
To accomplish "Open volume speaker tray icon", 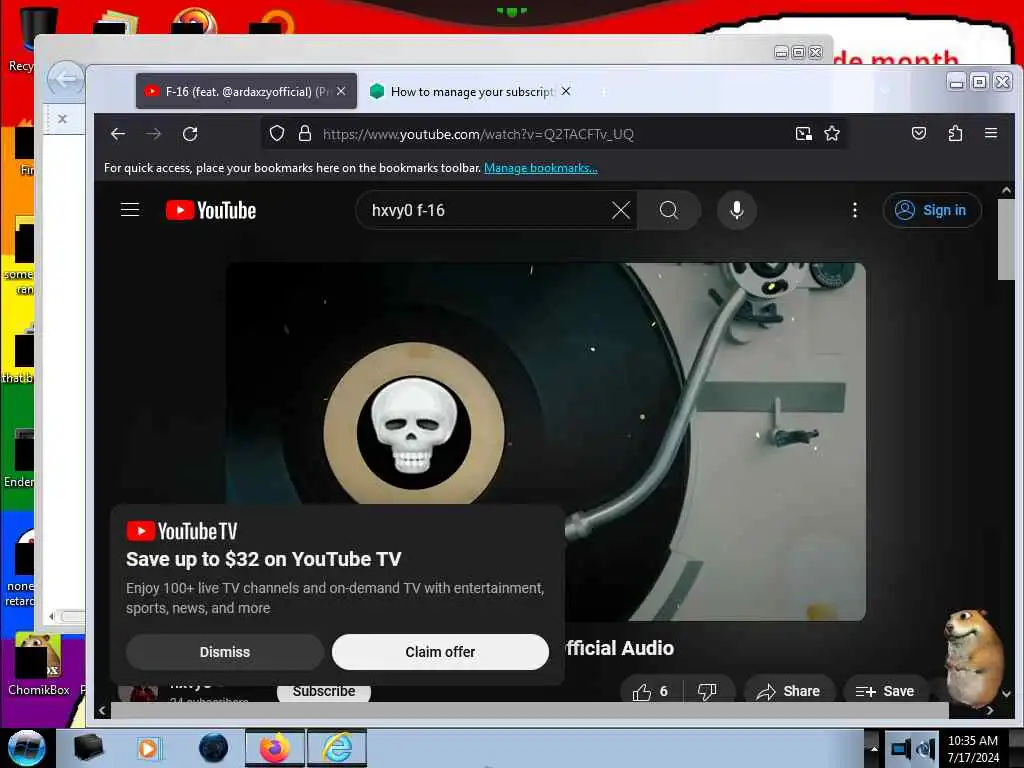I will [926, 749].
